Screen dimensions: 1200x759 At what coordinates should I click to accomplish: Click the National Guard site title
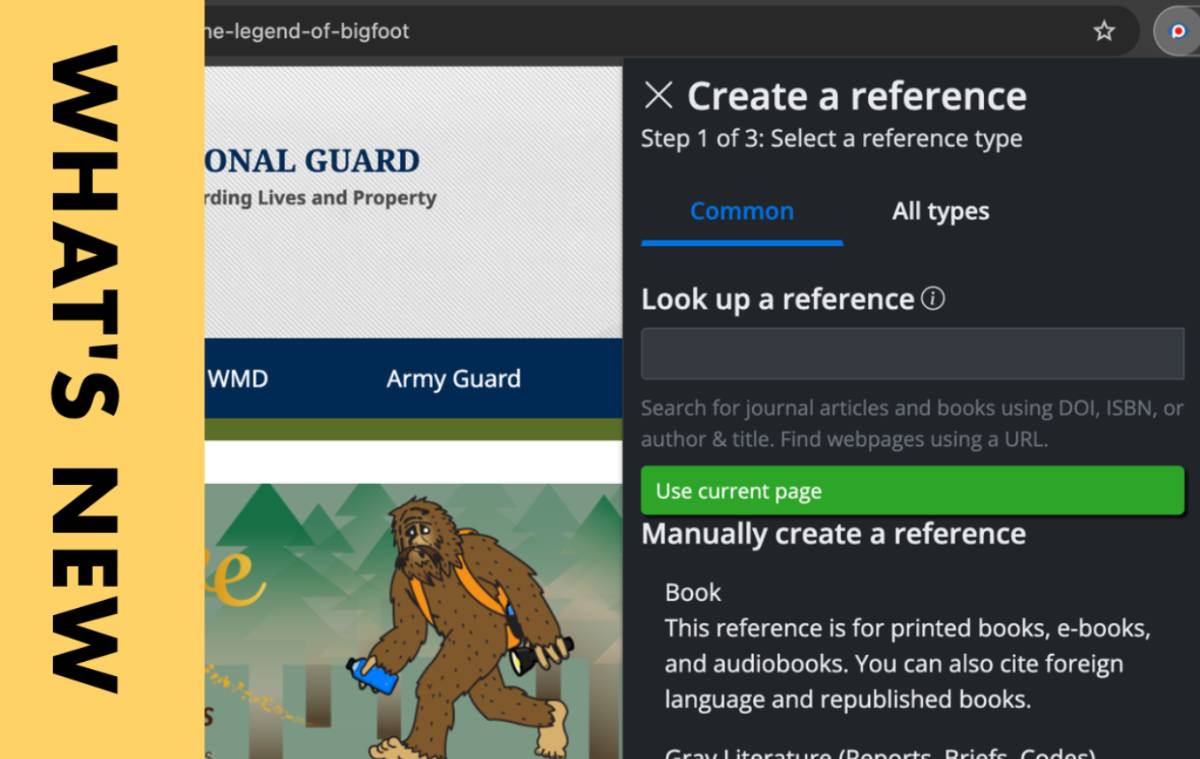[x=312, y=161]
